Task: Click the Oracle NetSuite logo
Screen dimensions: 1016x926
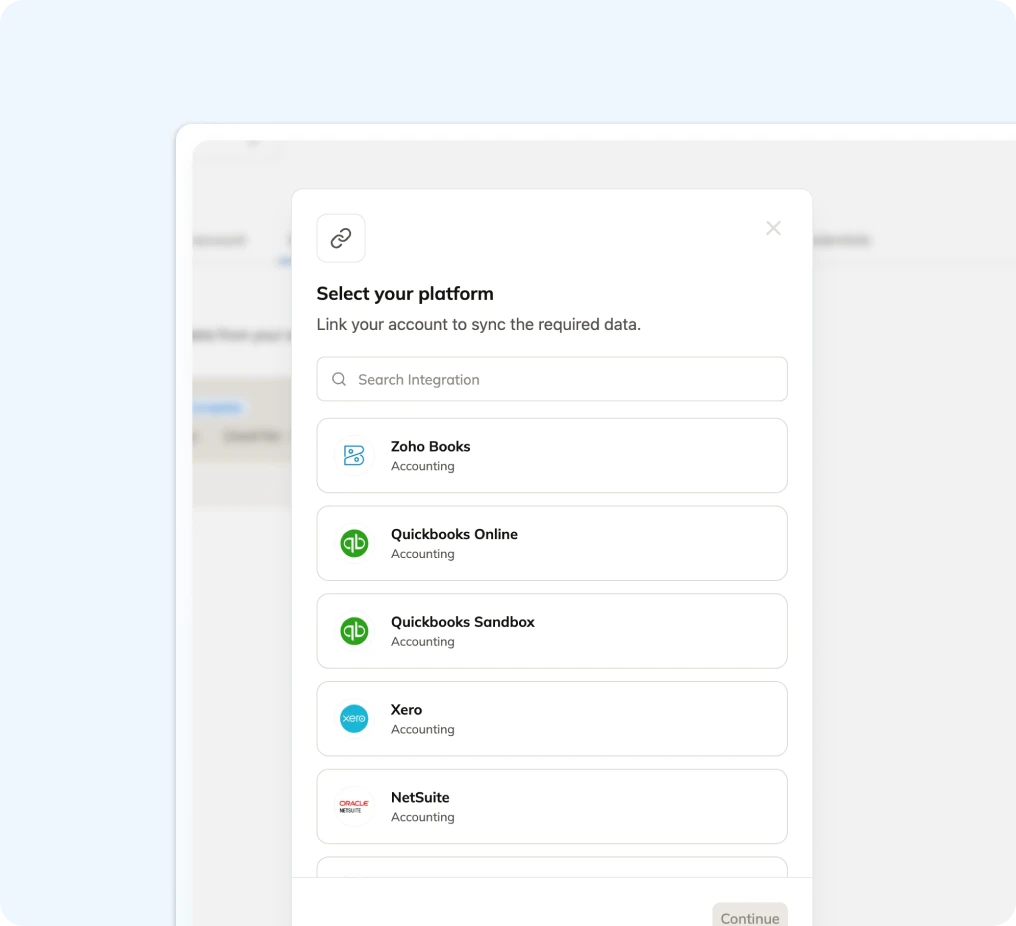Action: click(x=353, y=806)
